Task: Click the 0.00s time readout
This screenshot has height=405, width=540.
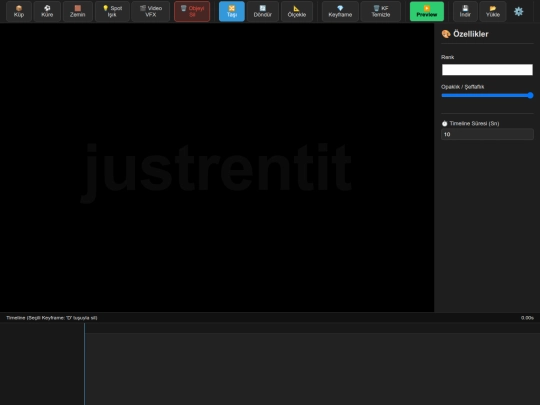Action: pyautogui.click(x=527, y=318)
